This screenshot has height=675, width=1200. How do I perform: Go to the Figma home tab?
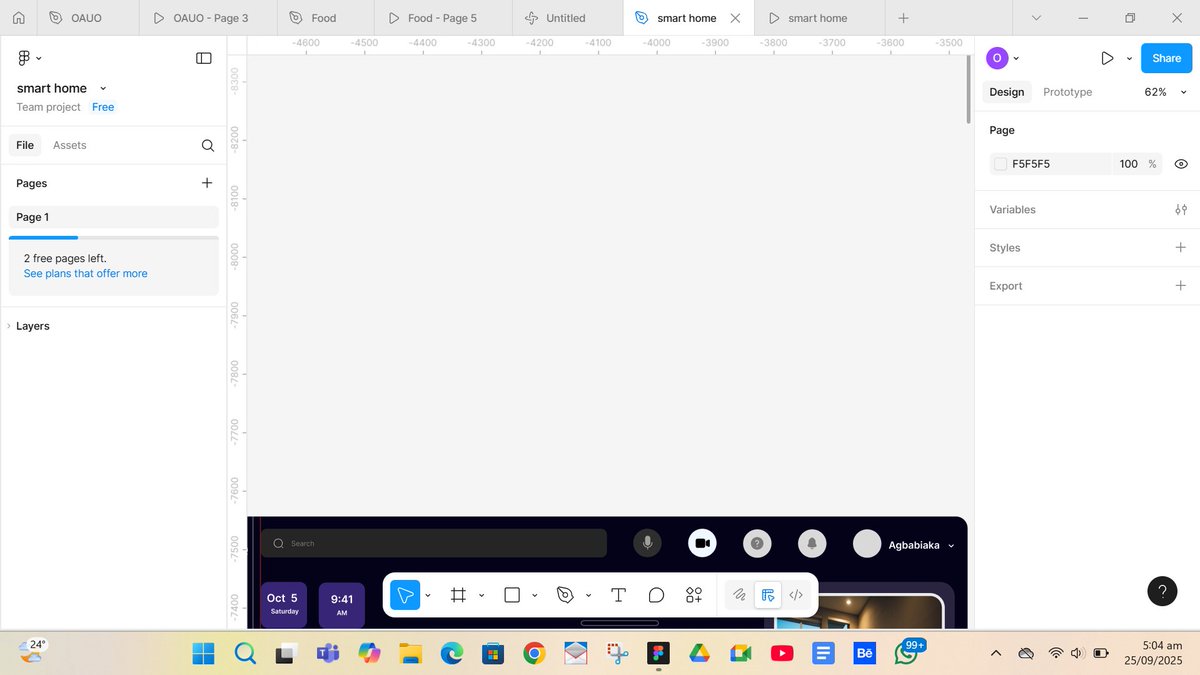[x=18, y=18]
